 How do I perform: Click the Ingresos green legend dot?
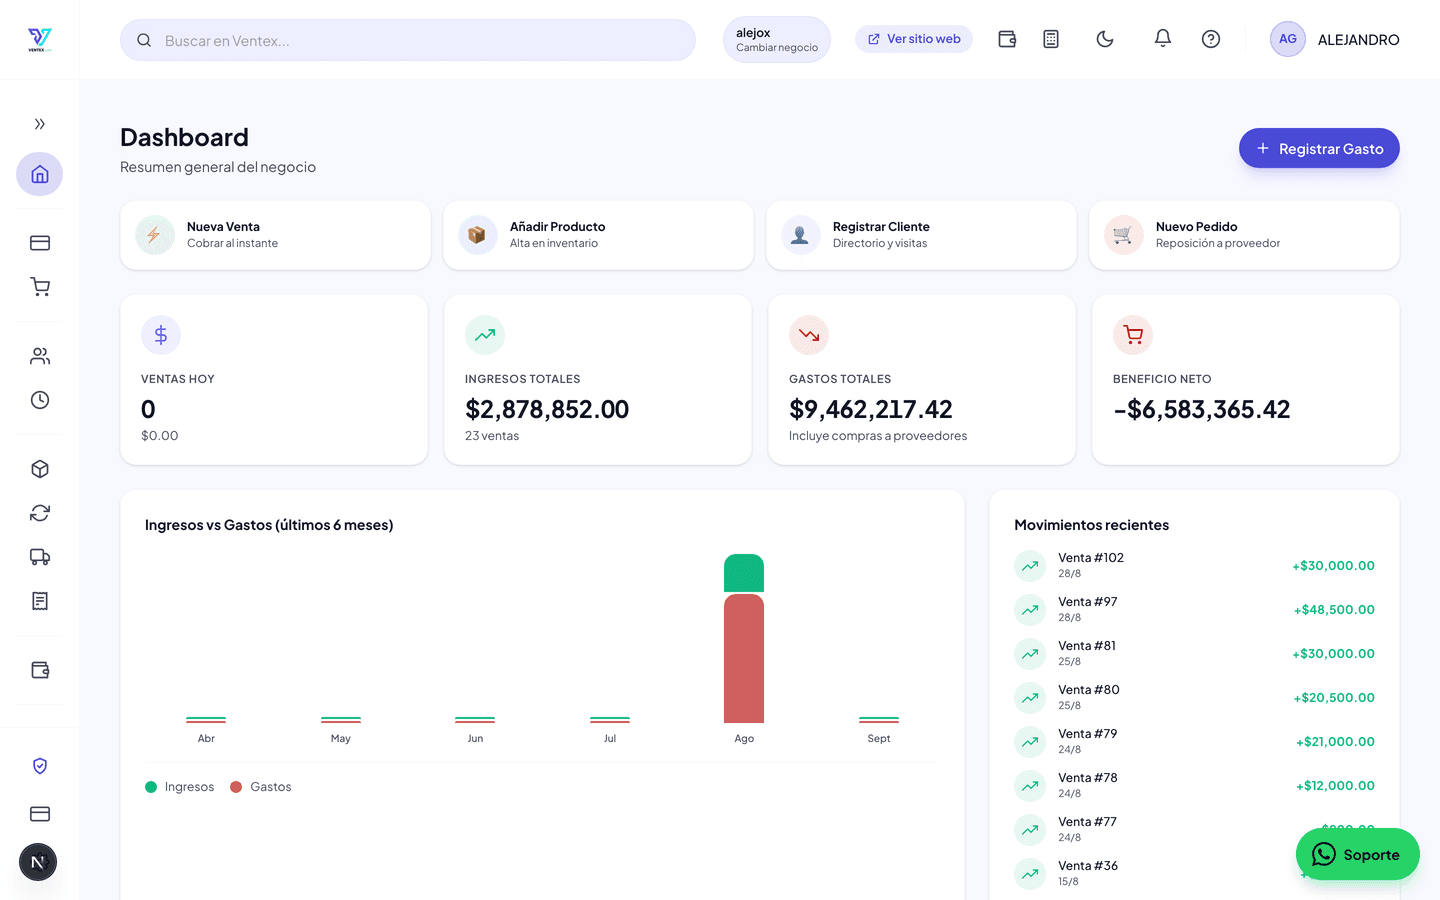point(151,787)
